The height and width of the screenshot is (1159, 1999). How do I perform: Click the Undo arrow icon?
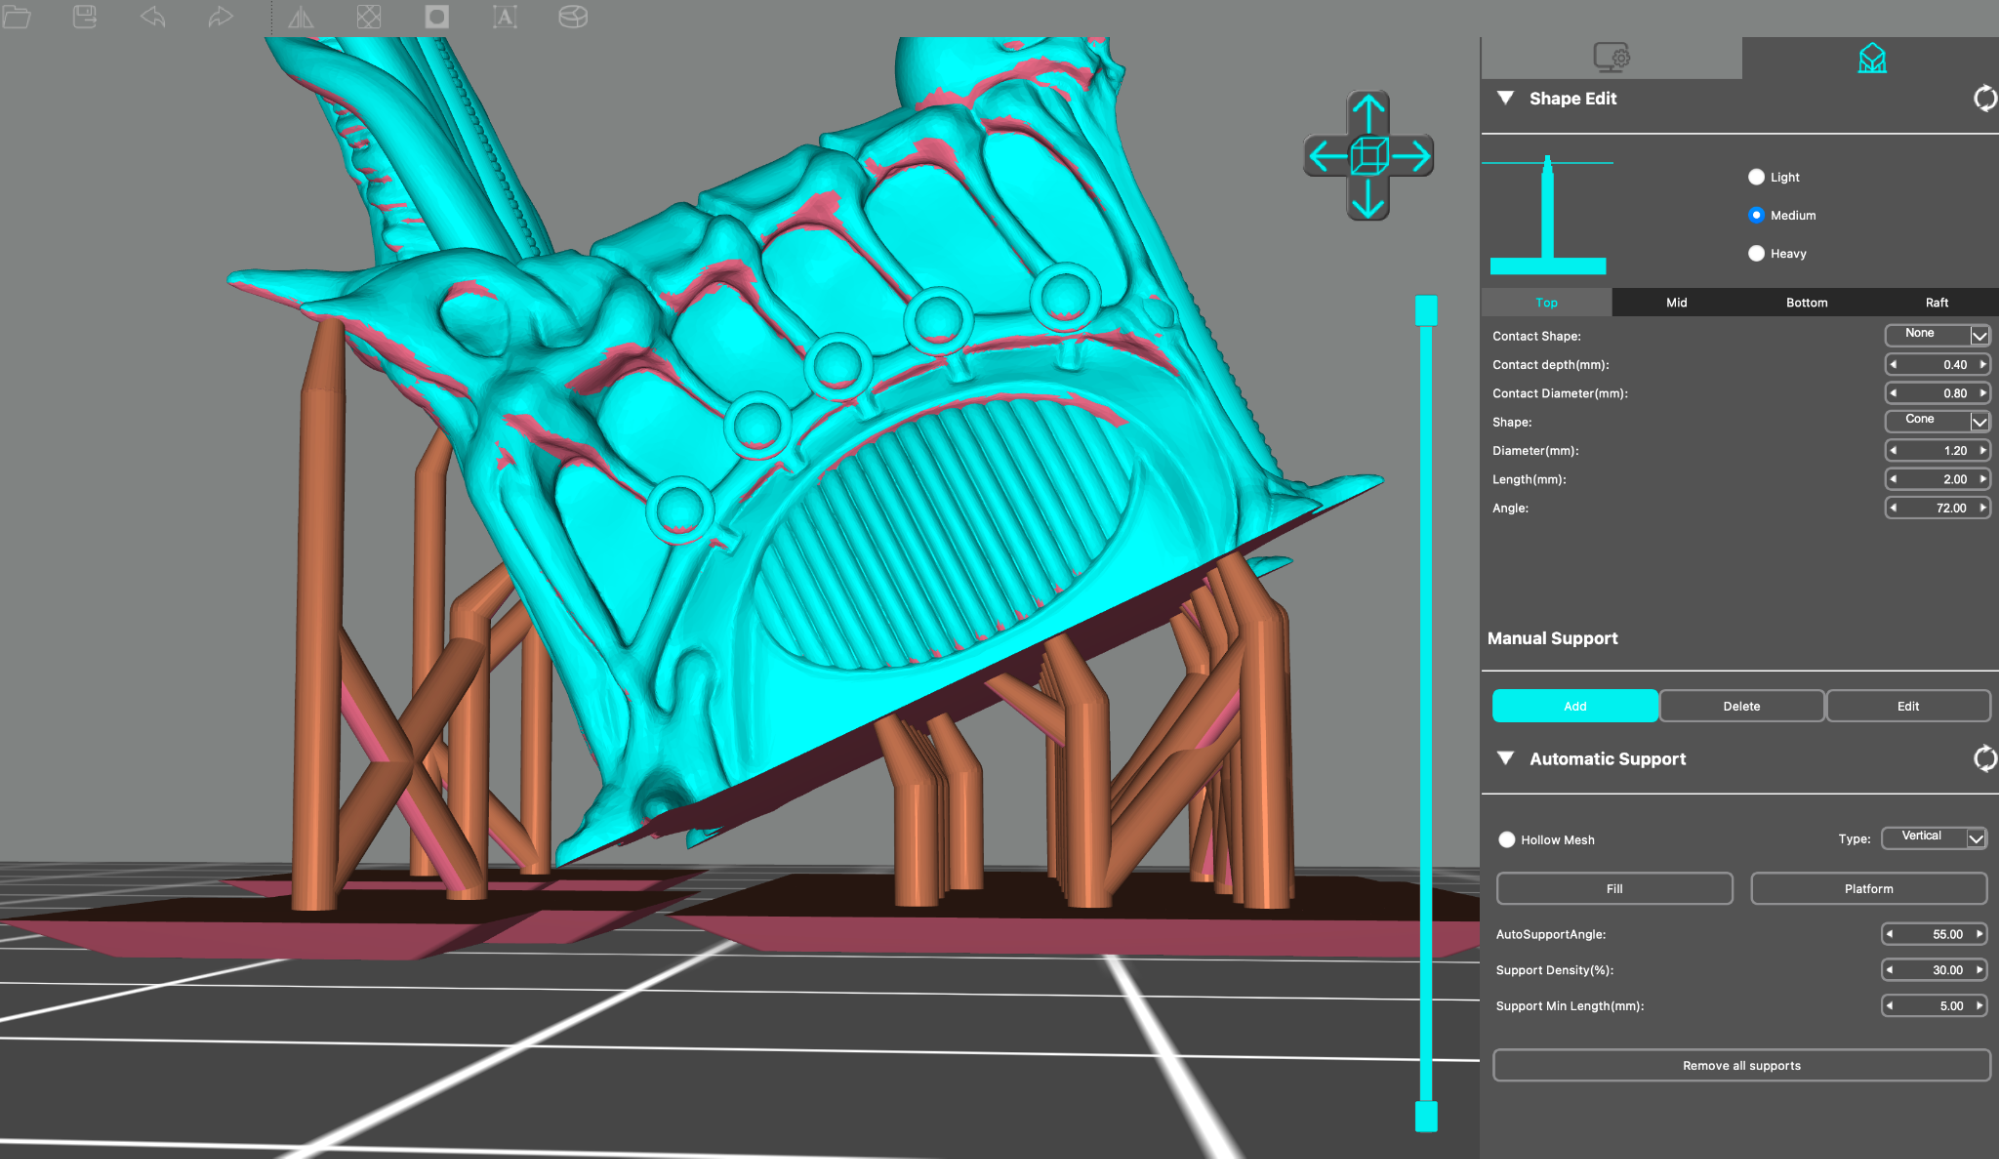pyautogui.click(x=153, y=17)
